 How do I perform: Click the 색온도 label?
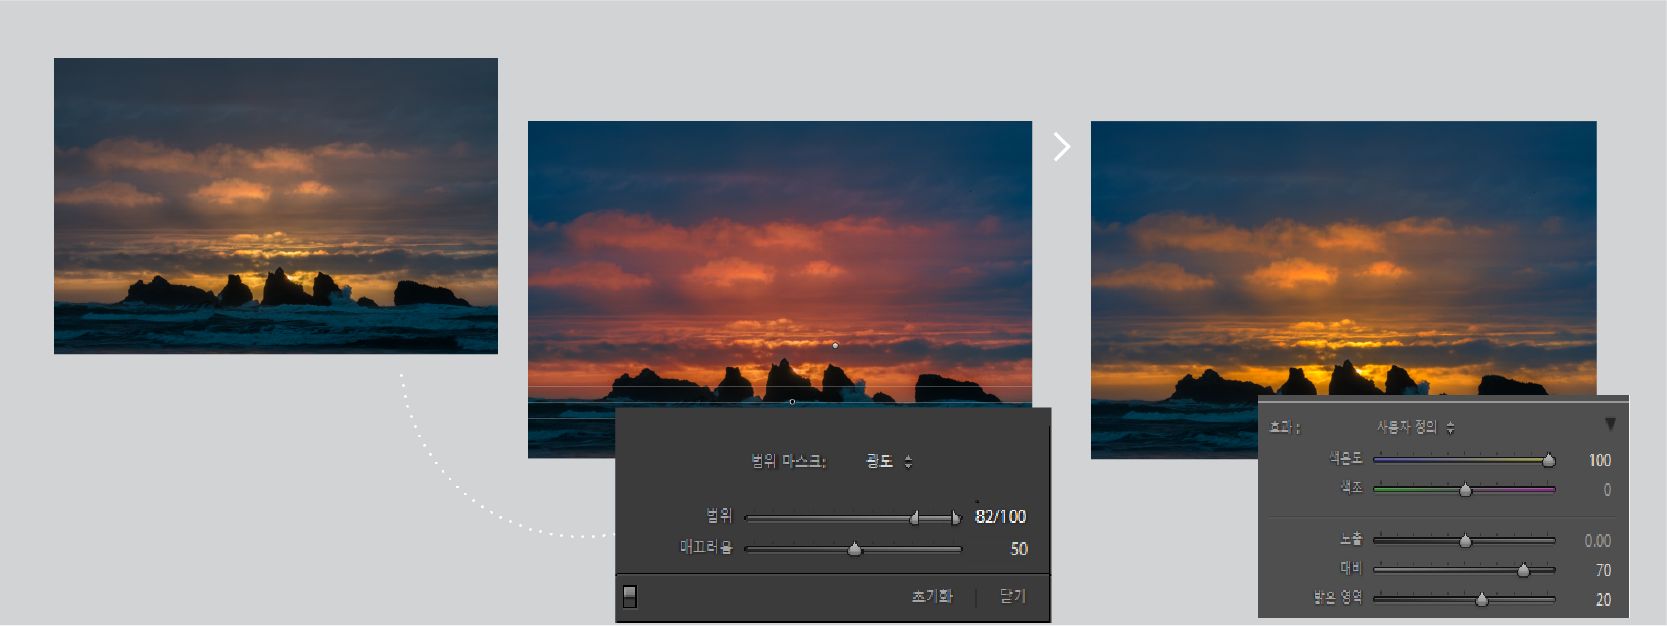(x=1345, y=458)
